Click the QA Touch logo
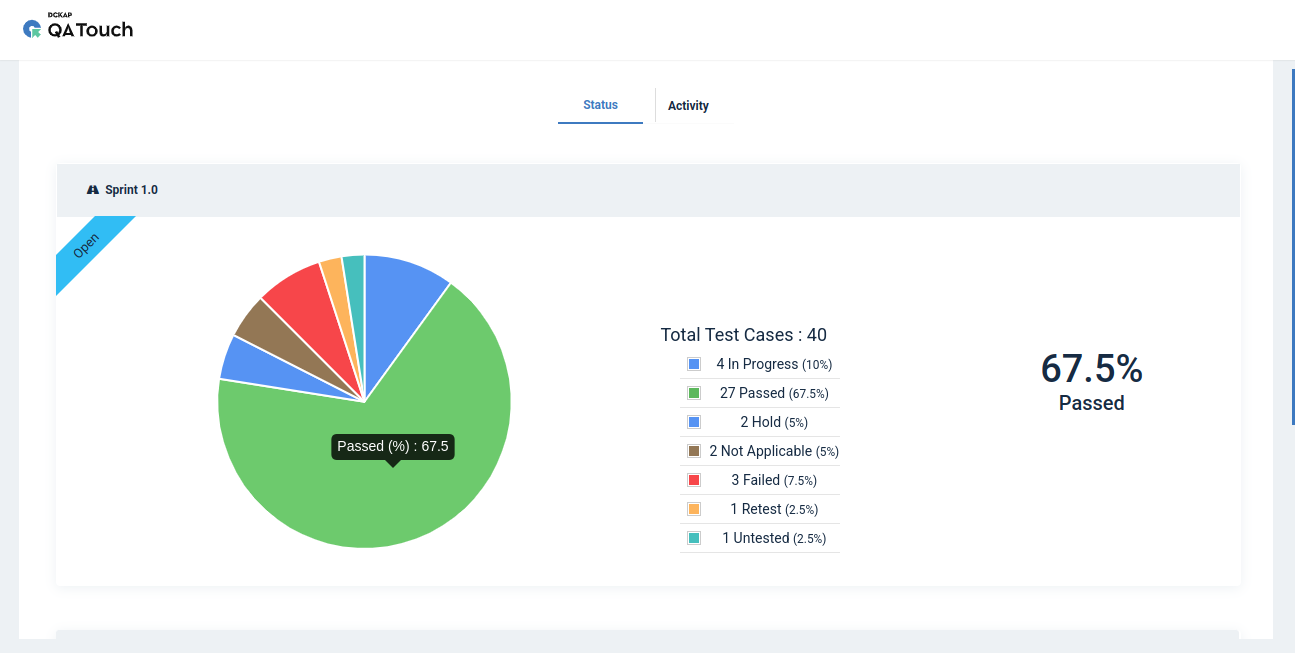Viewport: 1295px width, 653px height. 78,28
